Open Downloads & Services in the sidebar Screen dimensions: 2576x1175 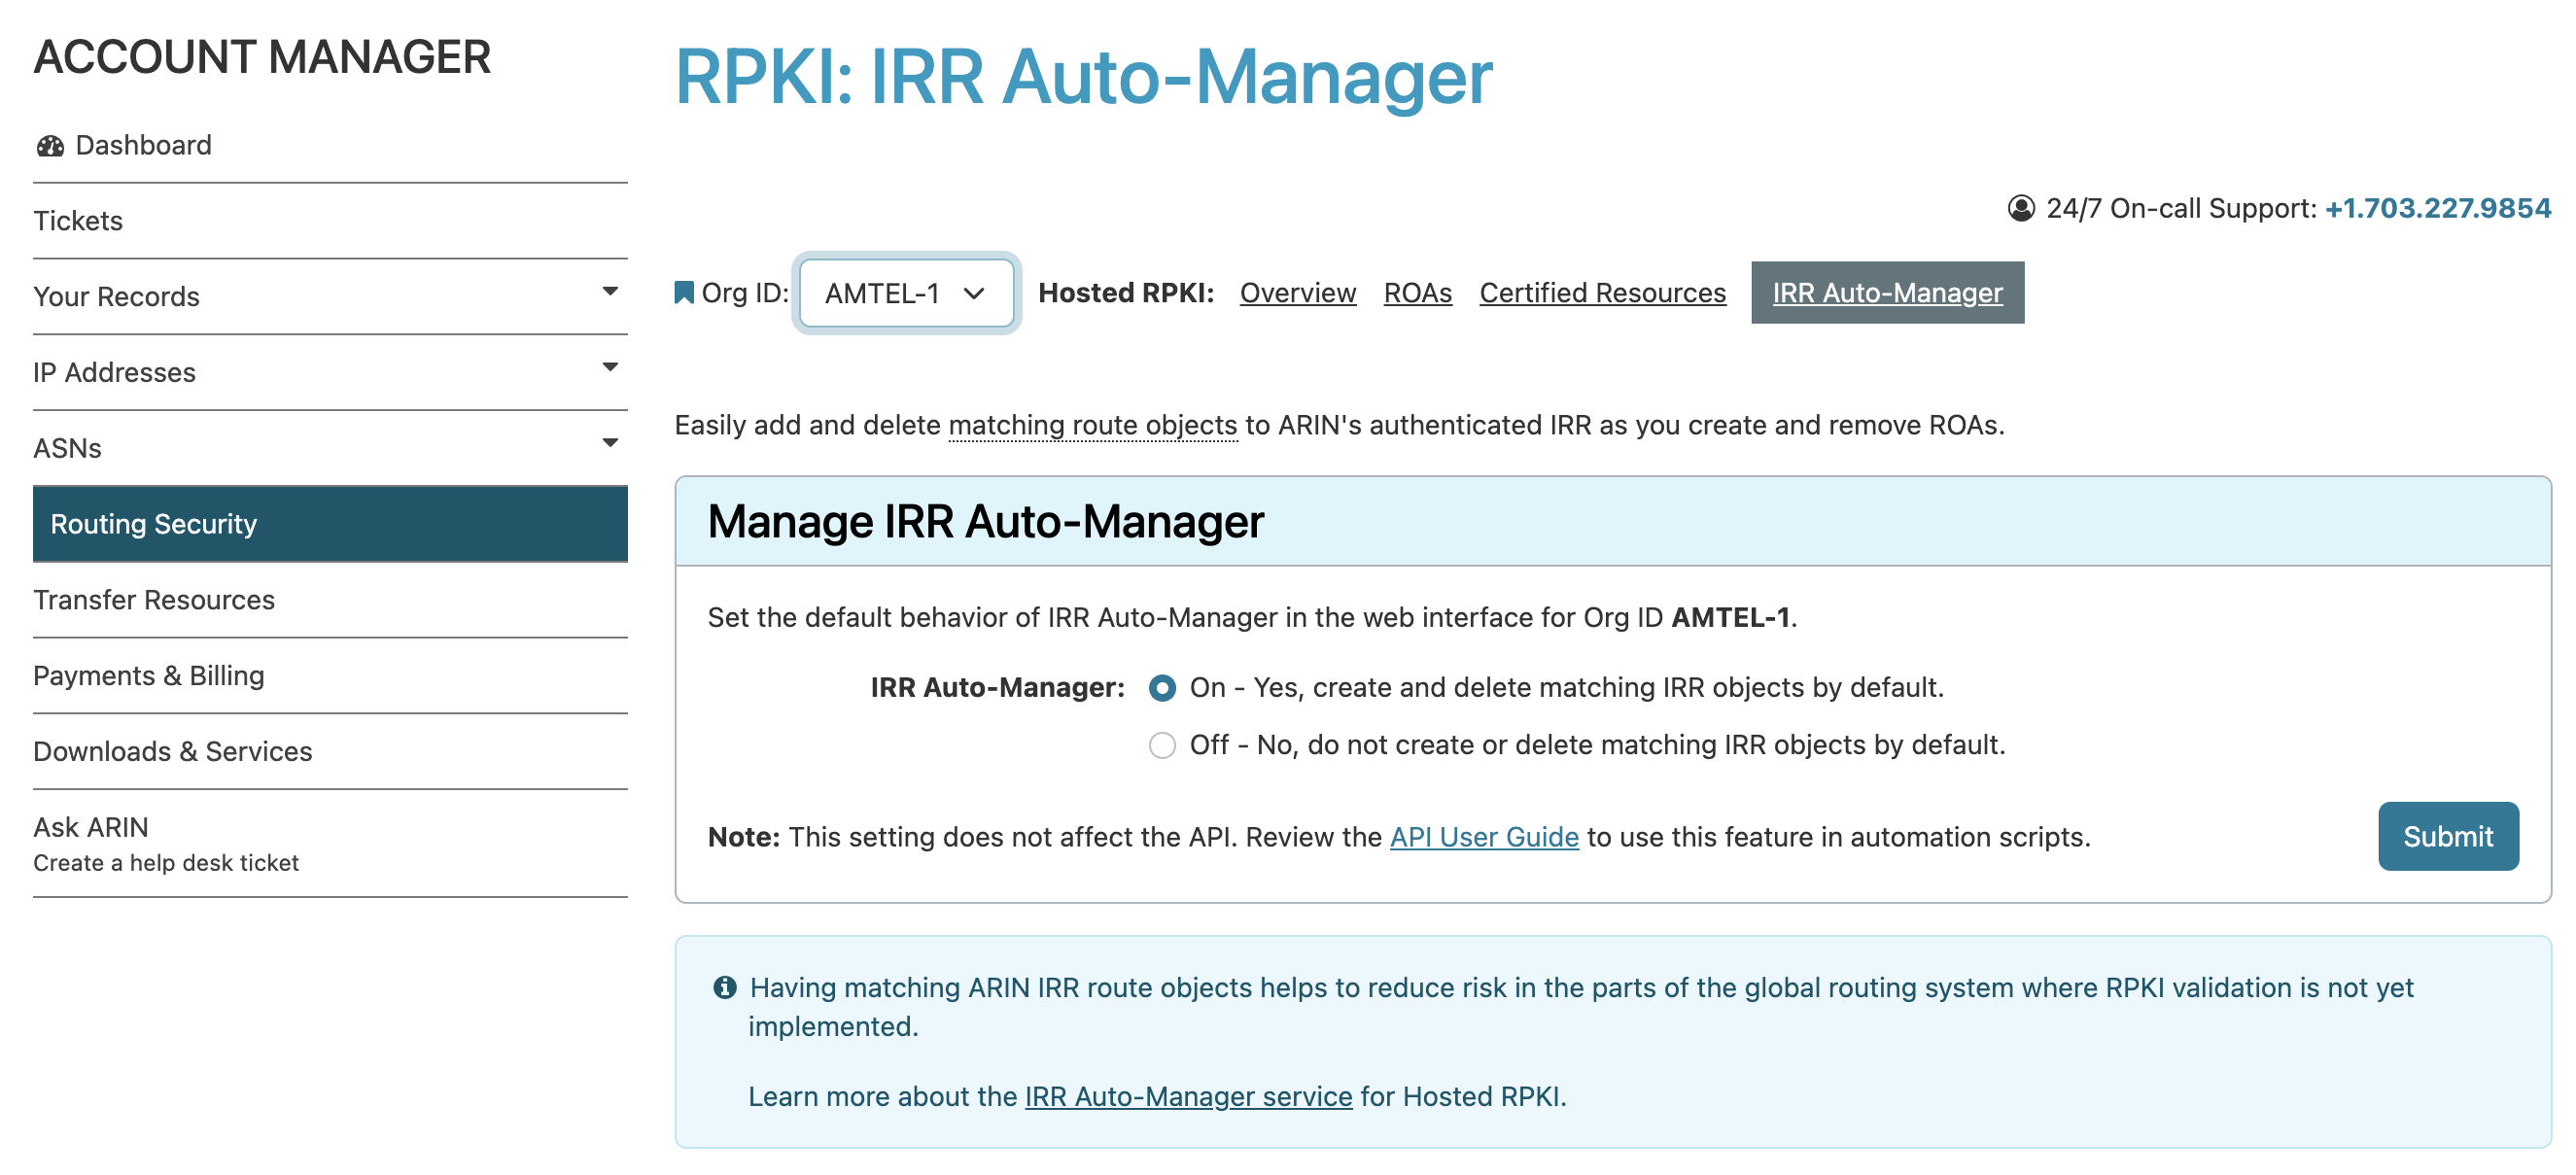click(330, 752)
